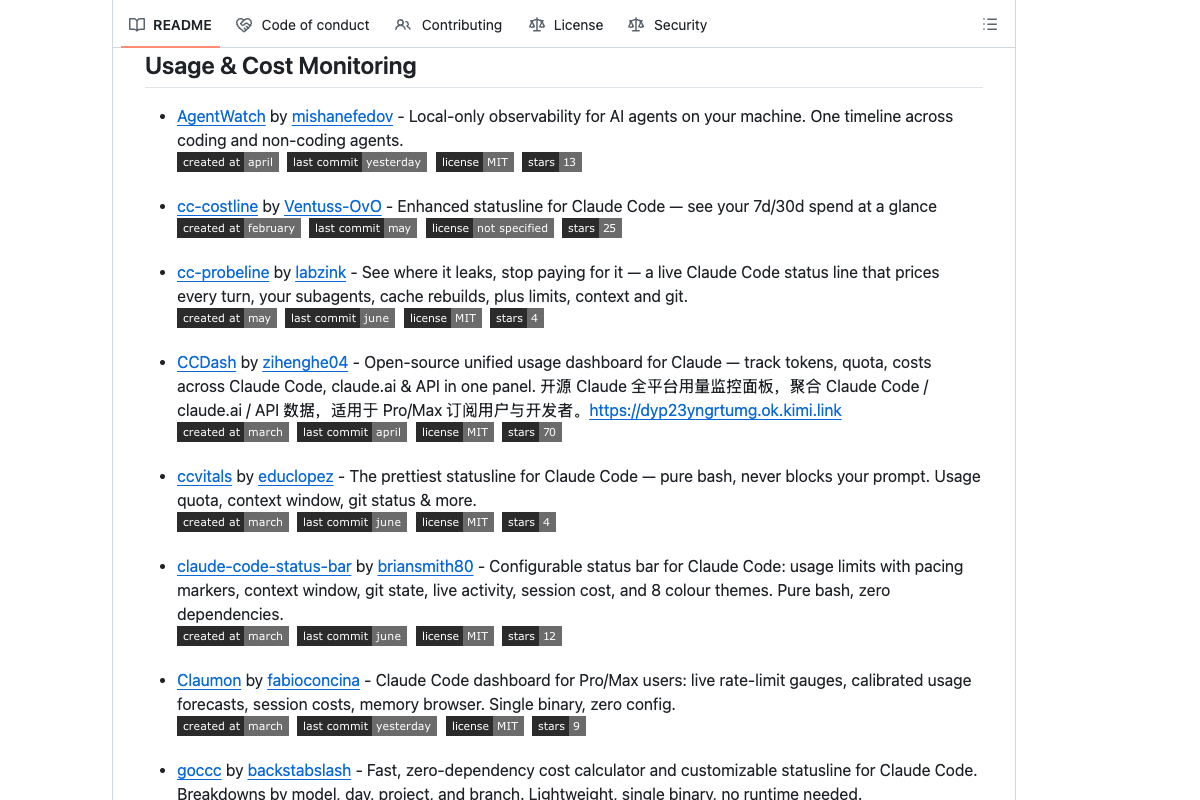Image resolution: width=1200 pixels, height=800 pixels.
Task: Click AgentWatch 'license MIT' badge
Action: click(474, 162)
